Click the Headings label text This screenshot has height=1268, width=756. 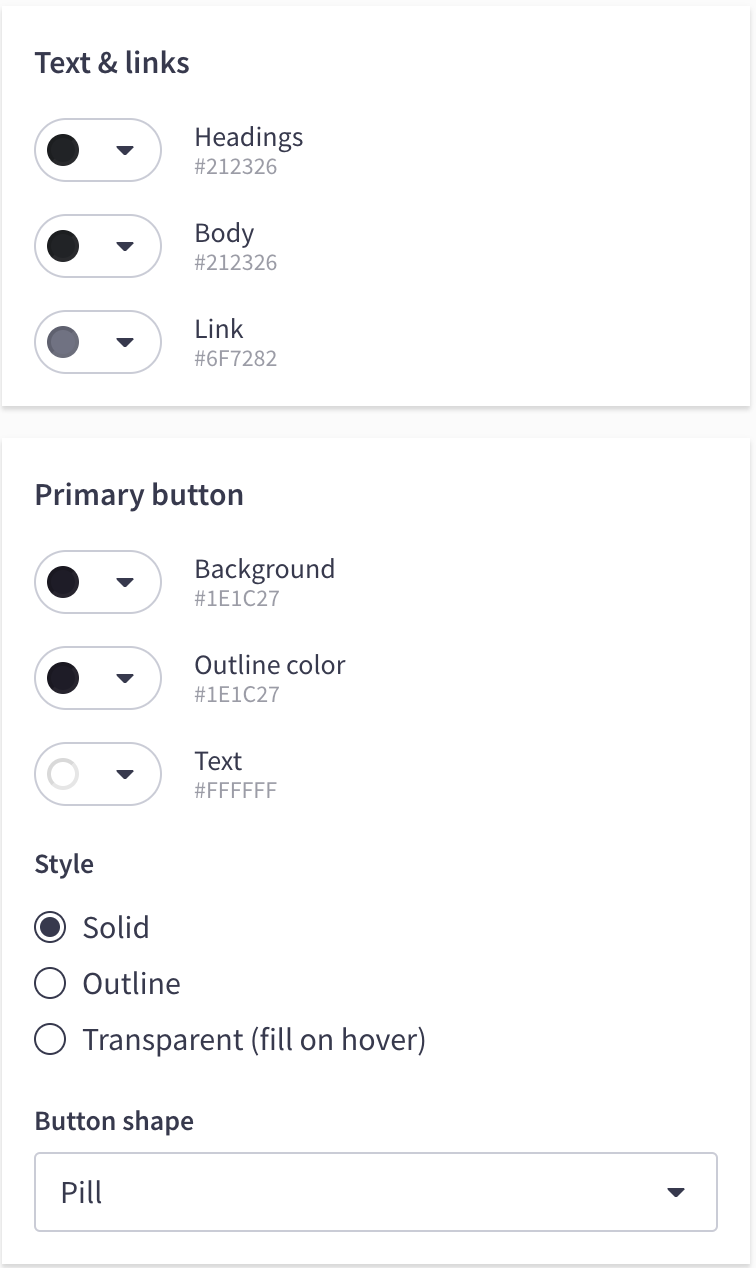point(249,137)
